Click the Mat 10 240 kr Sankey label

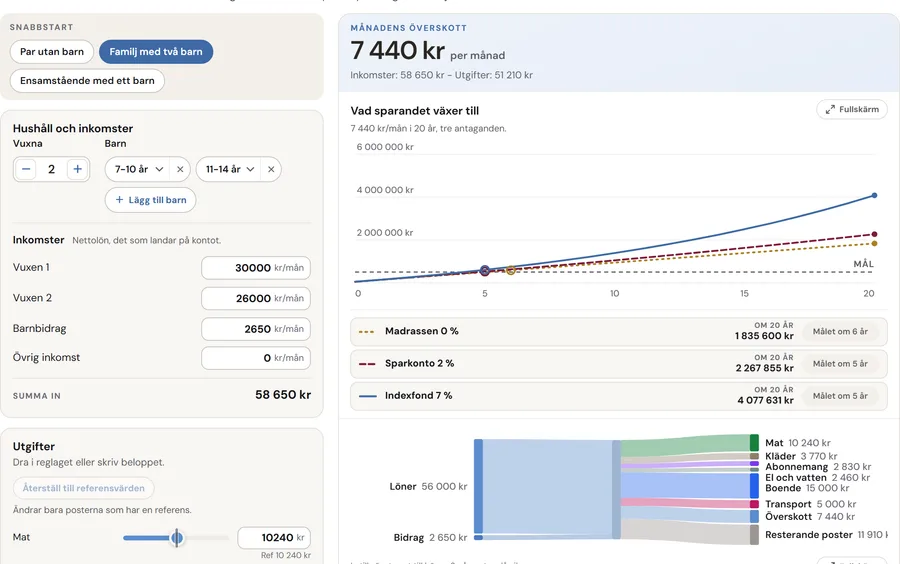pos(798,443)
